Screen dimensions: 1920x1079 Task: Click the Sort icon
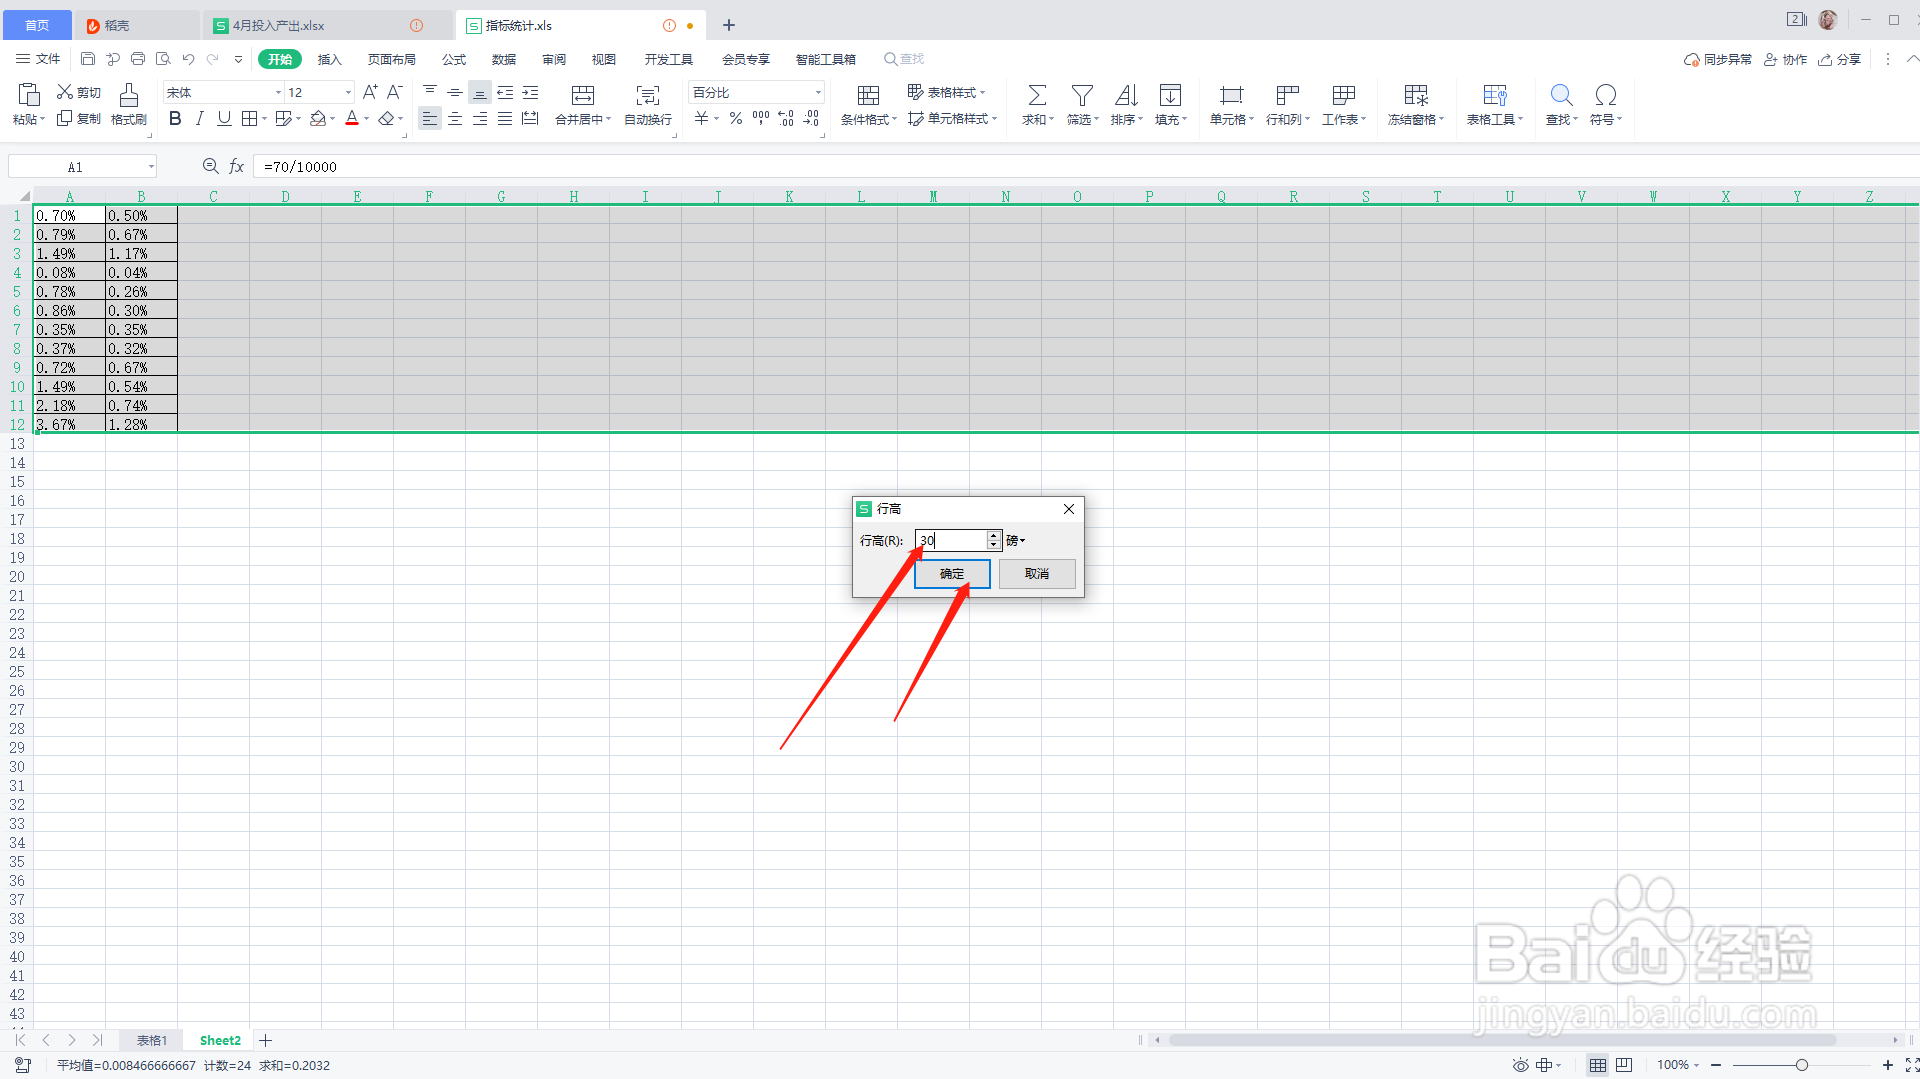pyautogui.click(x=1126, y=95)
